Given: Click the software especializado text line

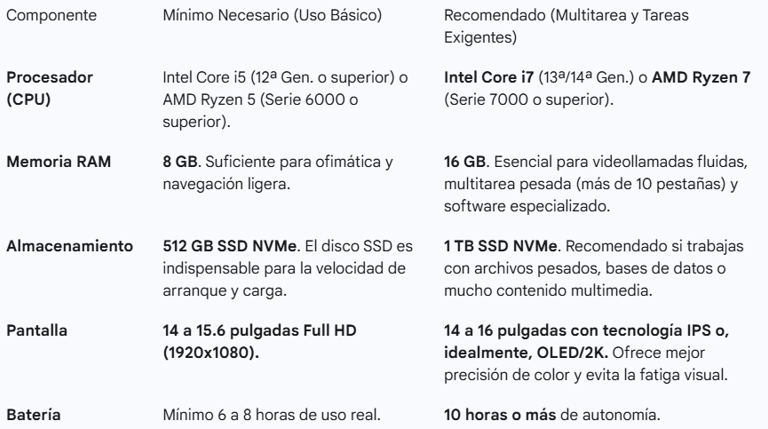Looking at the screenshot, I should point(527,206).
